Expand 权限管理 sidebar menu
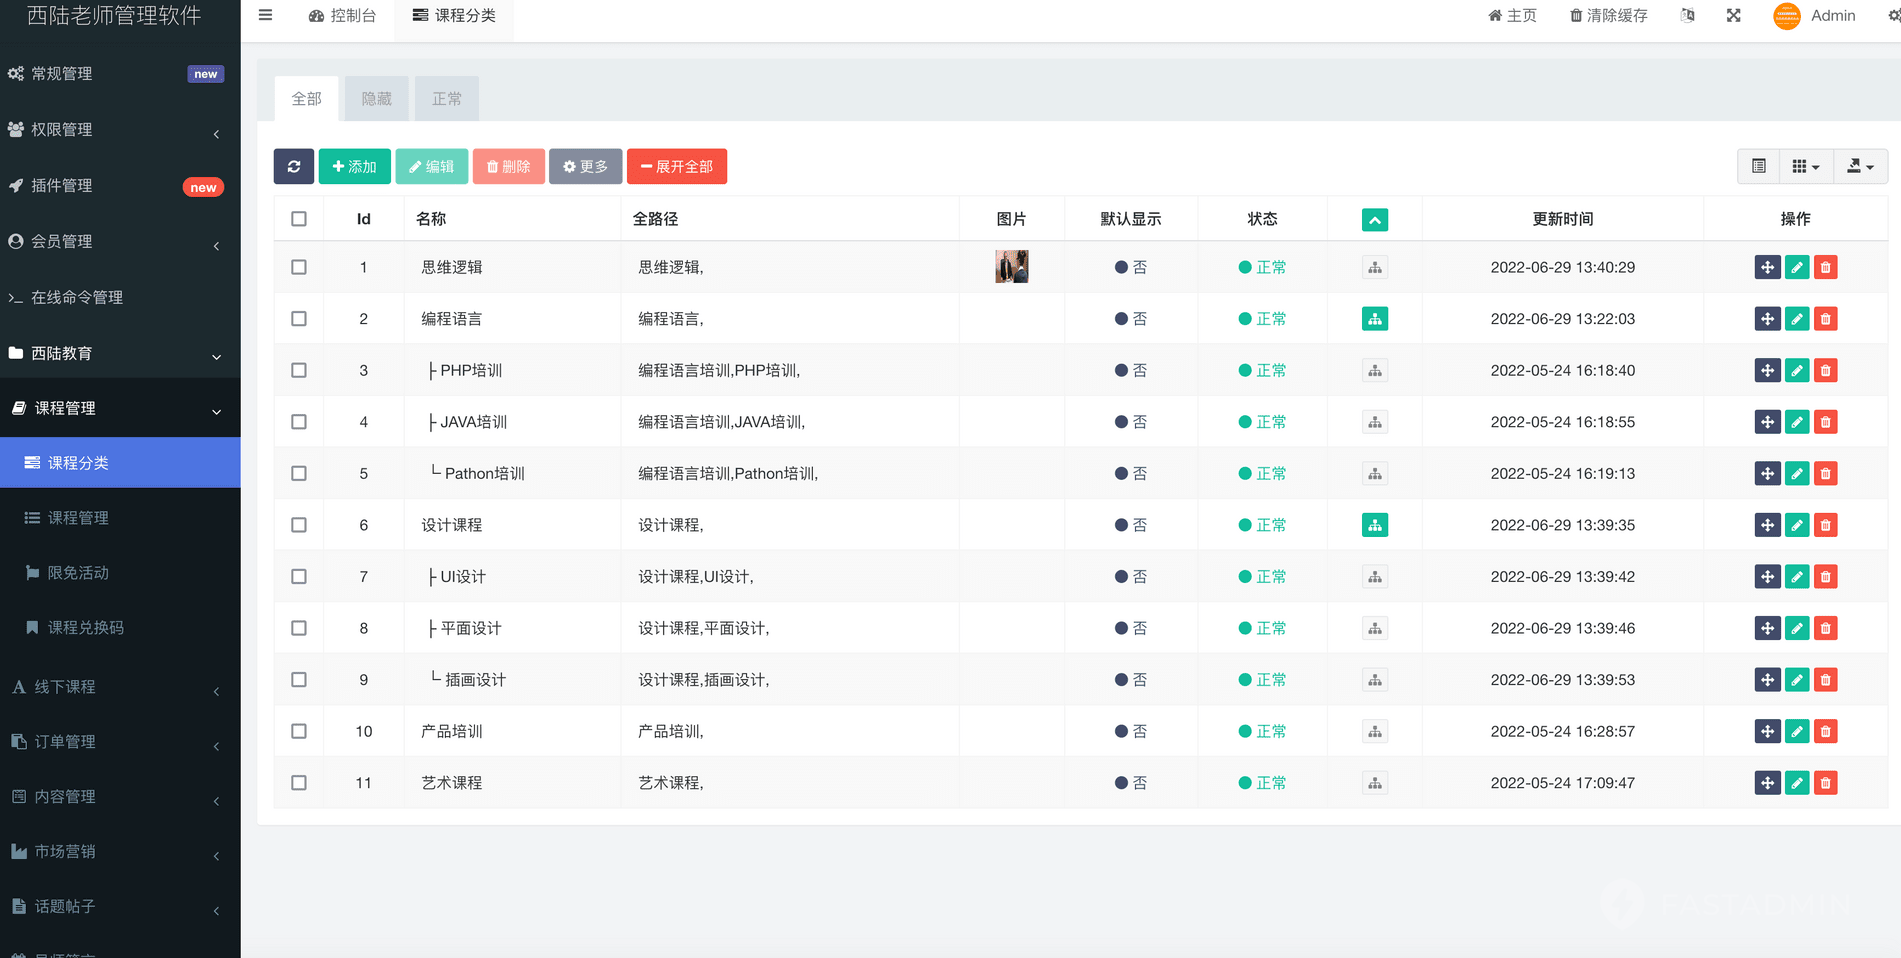Screen dimensions: 1901x958 (x=120, y=130)
